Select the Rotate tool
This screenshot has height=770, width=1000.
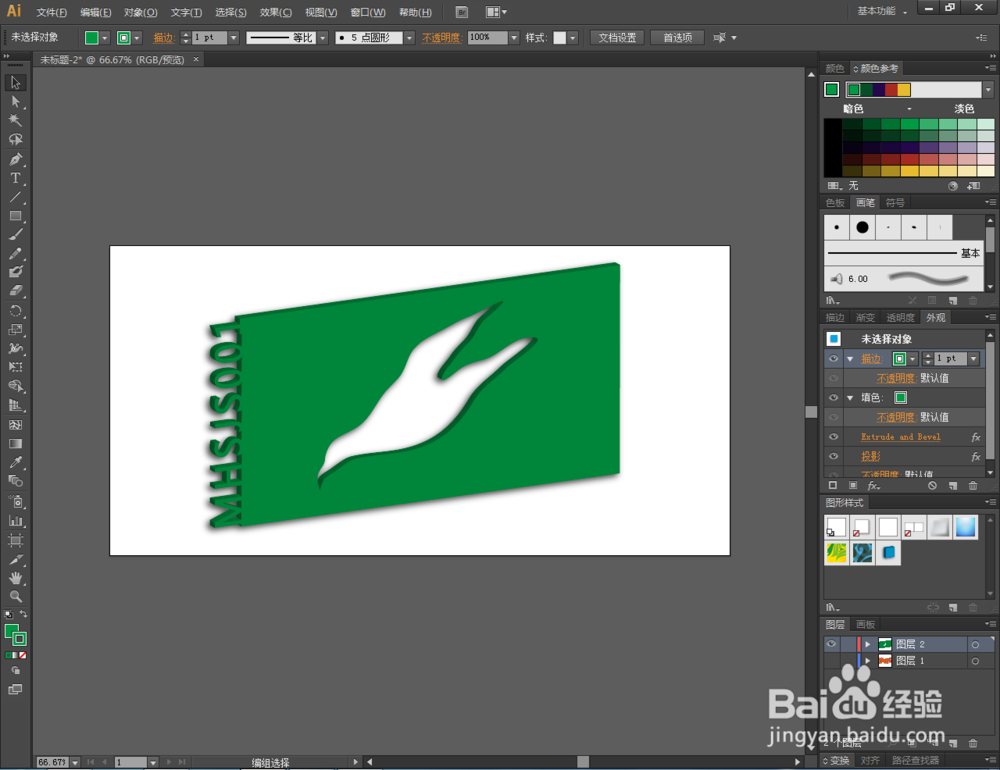(15, 311)
